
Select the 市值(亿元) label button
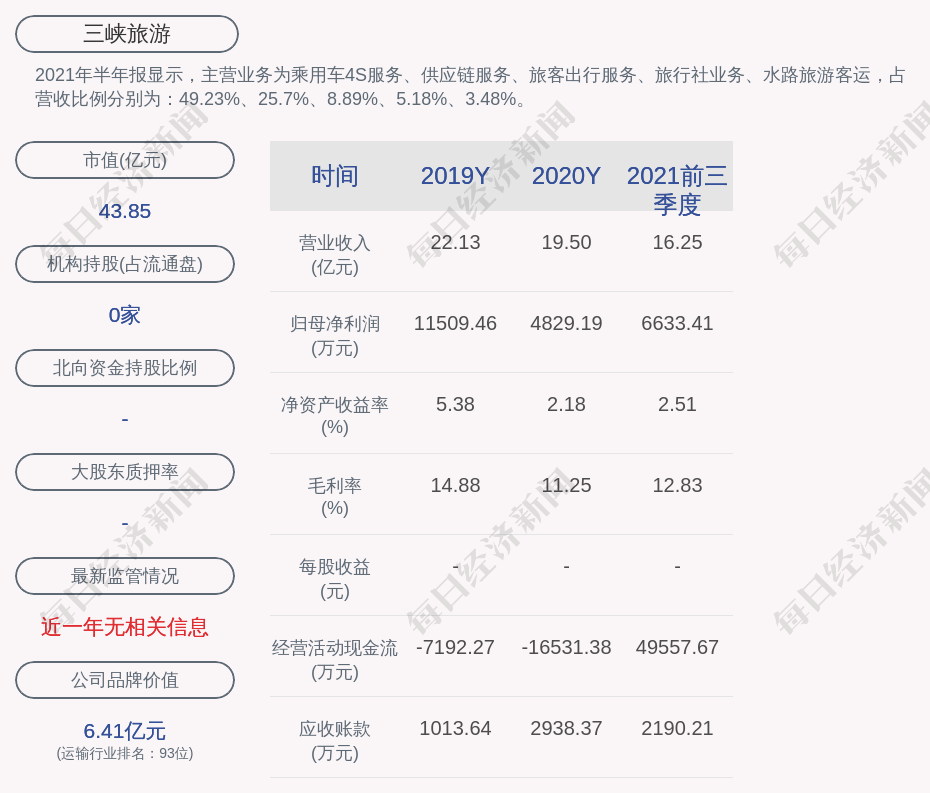point(125,160)
